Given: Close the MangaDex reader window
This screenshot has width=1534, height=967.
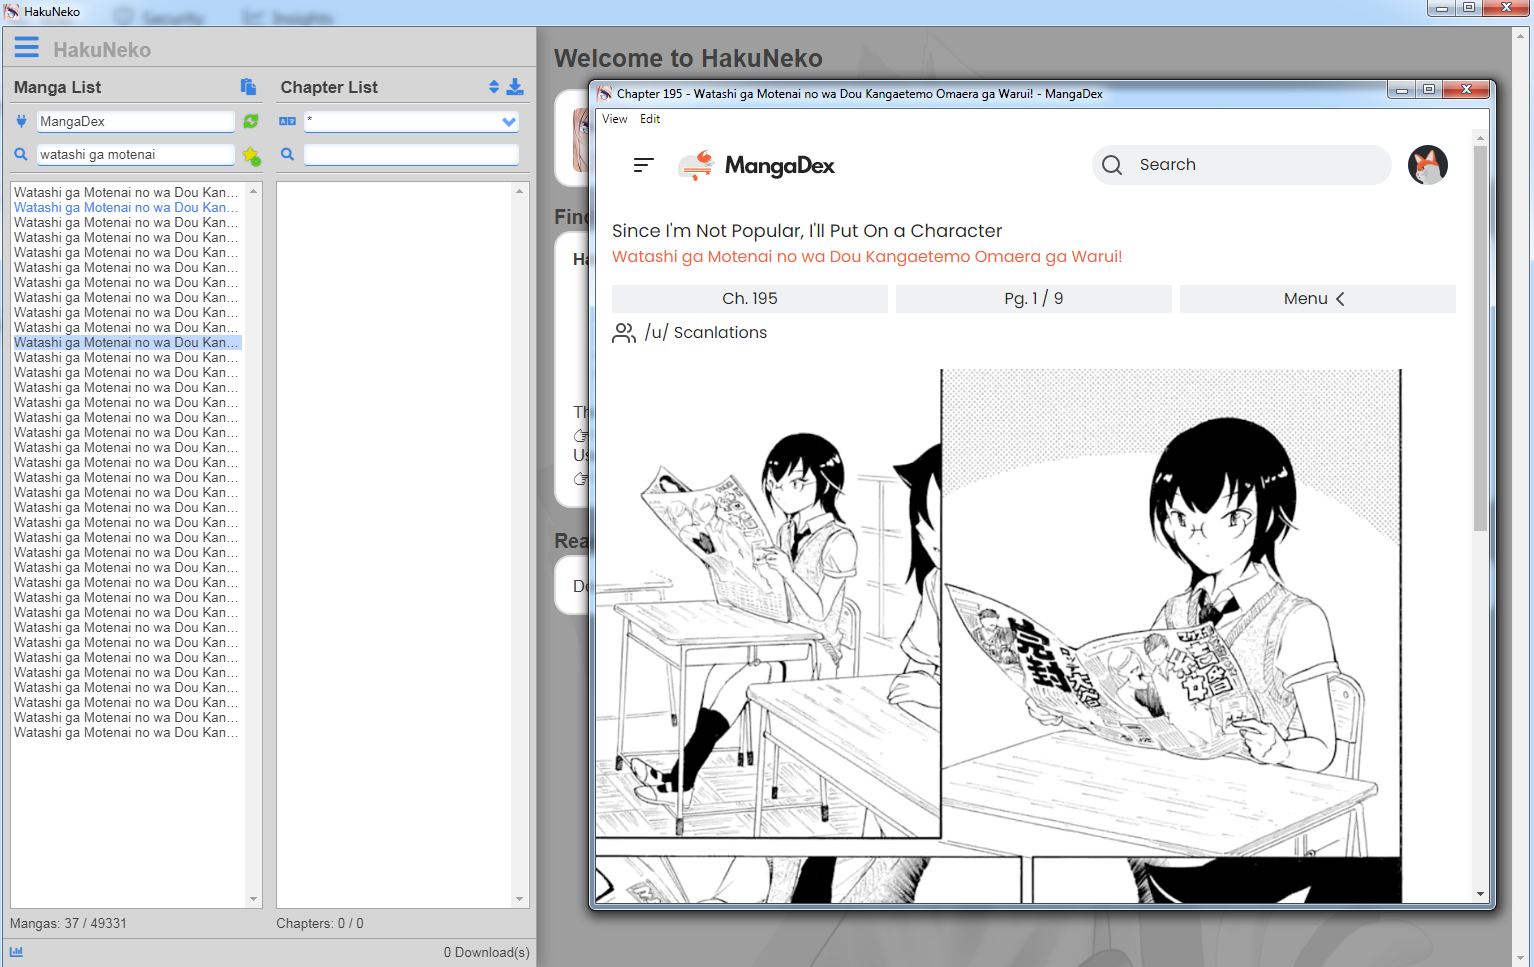Looking at the screenshot, I should point(1466,90).
